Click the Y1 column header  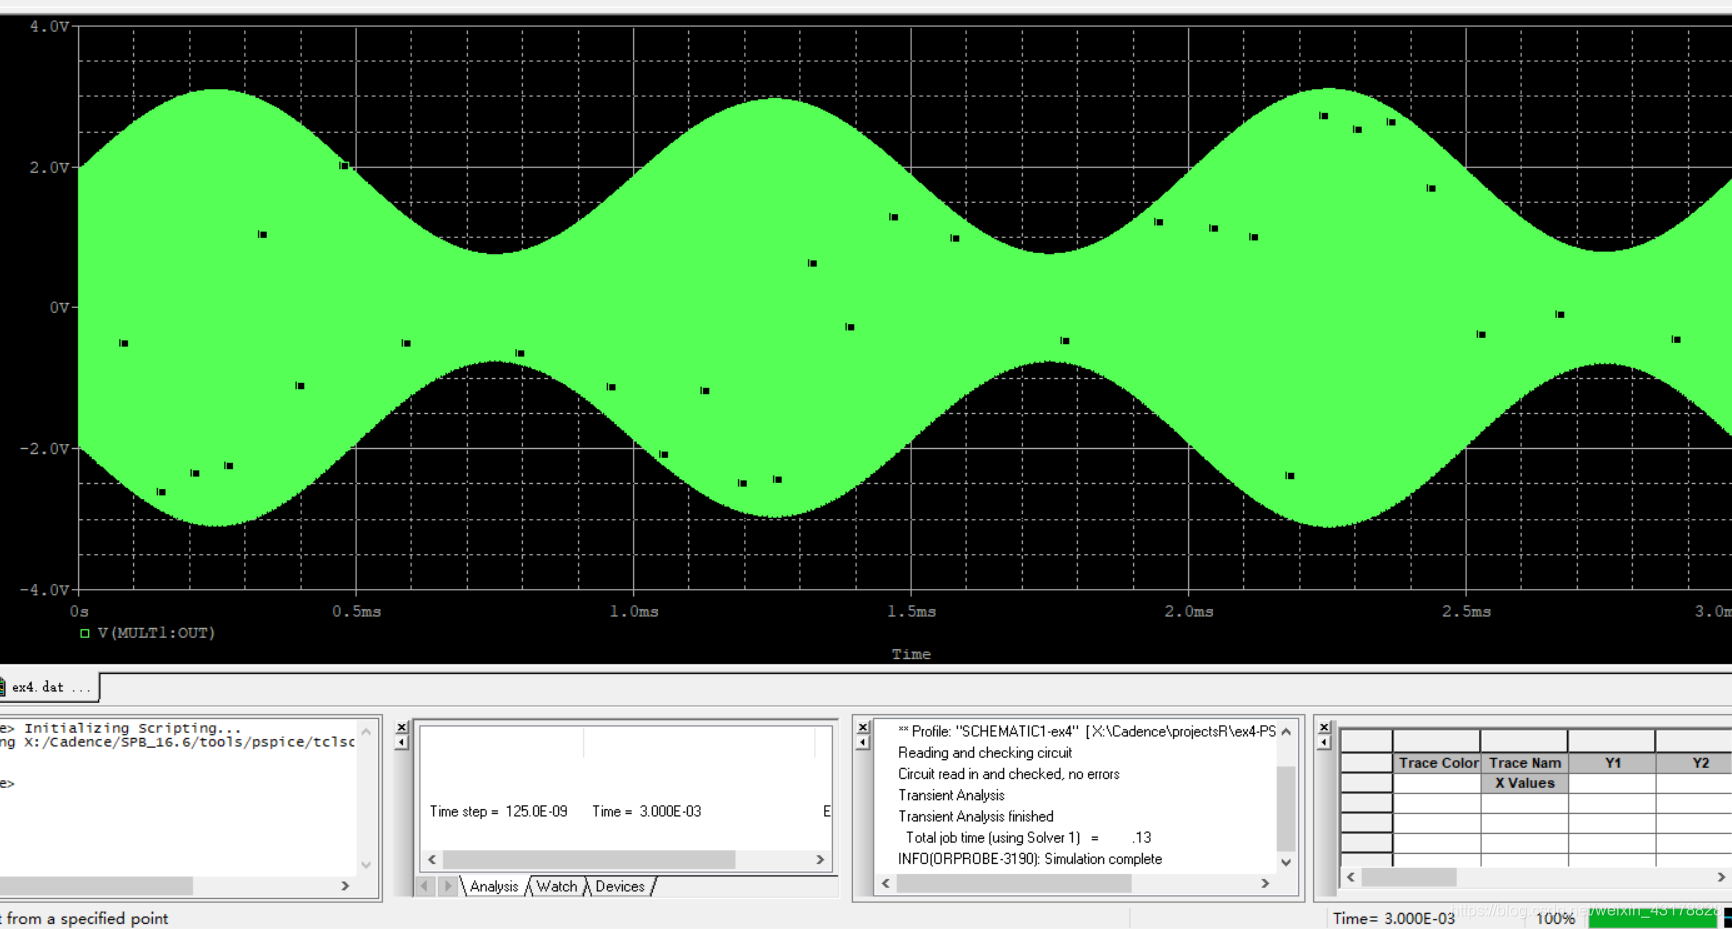click(x=1612, y=763)
